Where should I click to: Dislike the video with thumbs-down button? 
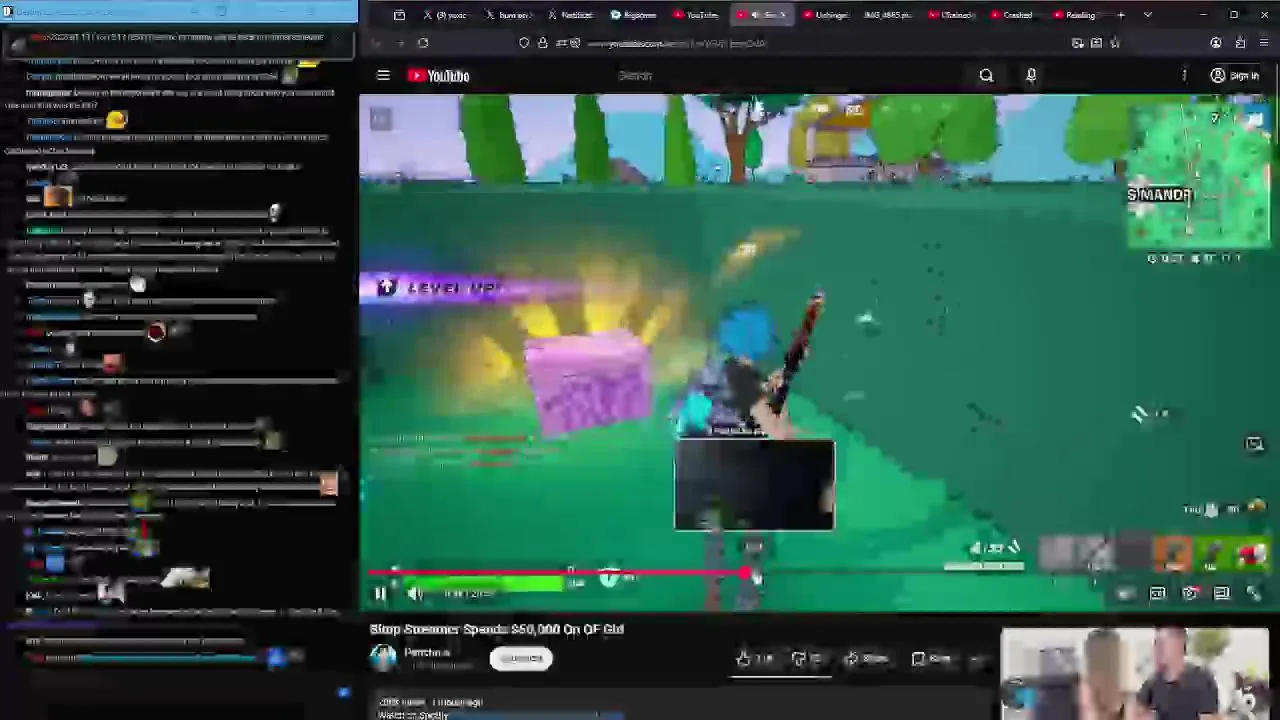(806, 659)
